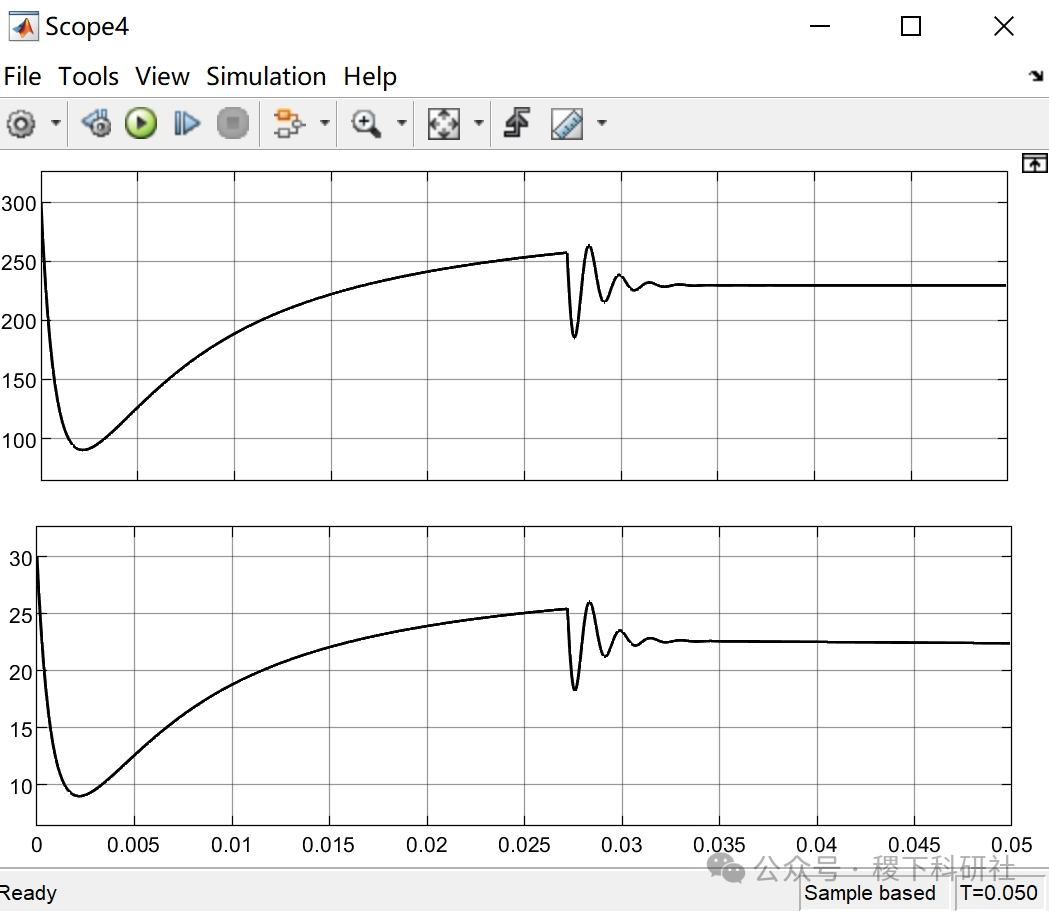Open the View menu
Image resolution: width=1049 pixels, height=911 pixels.
point(163,76)
